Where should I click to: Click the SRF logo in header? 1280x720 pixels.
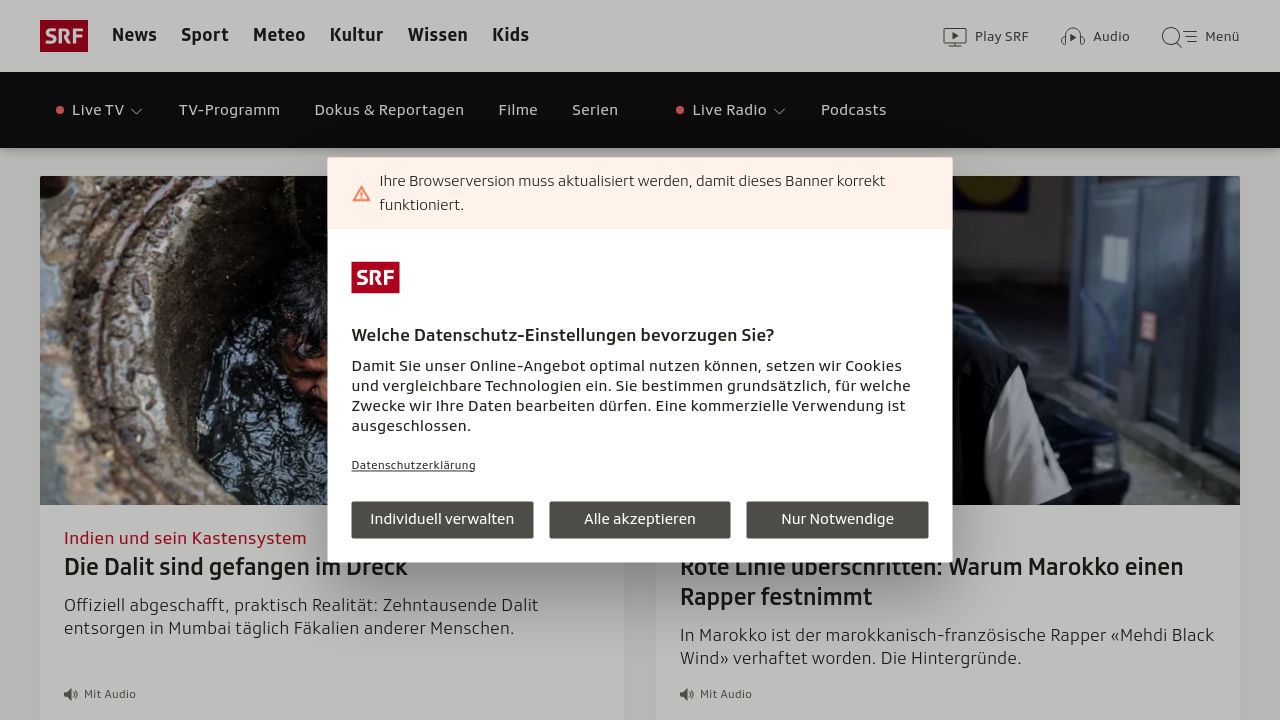(x=64, y=36)
